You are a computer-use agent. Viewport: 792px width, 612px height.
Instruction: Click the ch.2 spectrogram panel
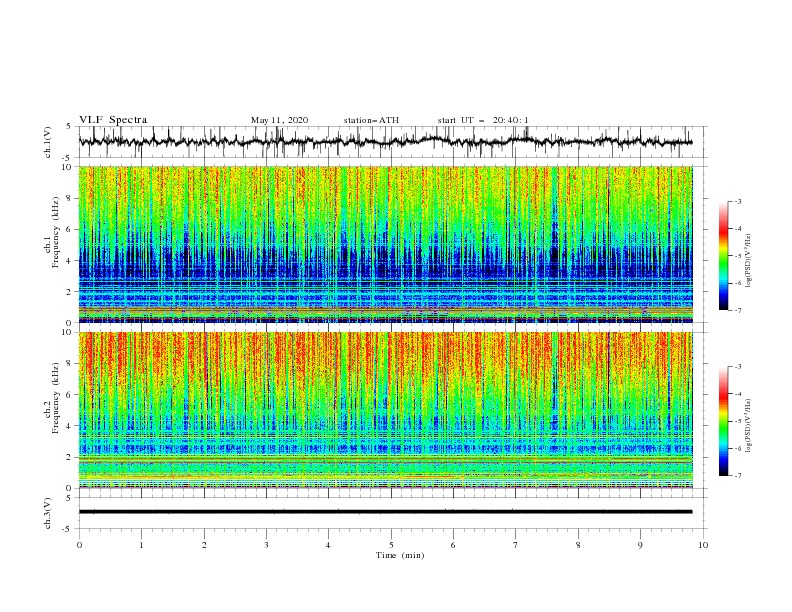click(x=385, y=410)
